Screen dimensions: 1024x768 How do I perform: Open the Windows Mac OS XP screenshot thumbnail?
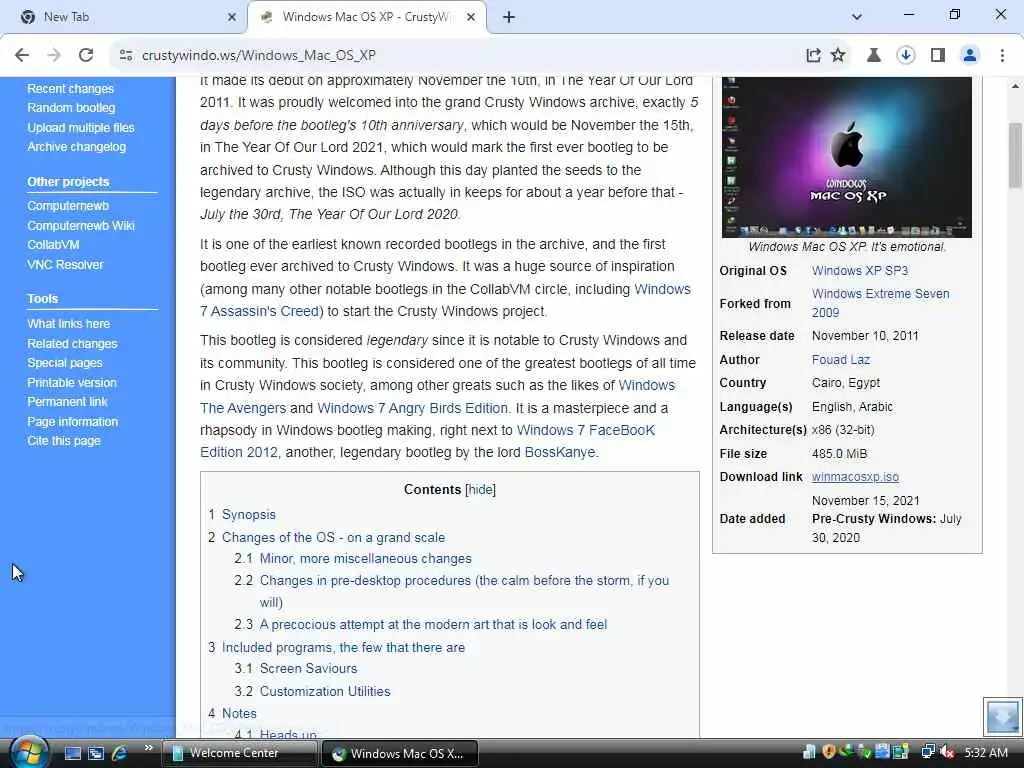[x=846, y=157]
